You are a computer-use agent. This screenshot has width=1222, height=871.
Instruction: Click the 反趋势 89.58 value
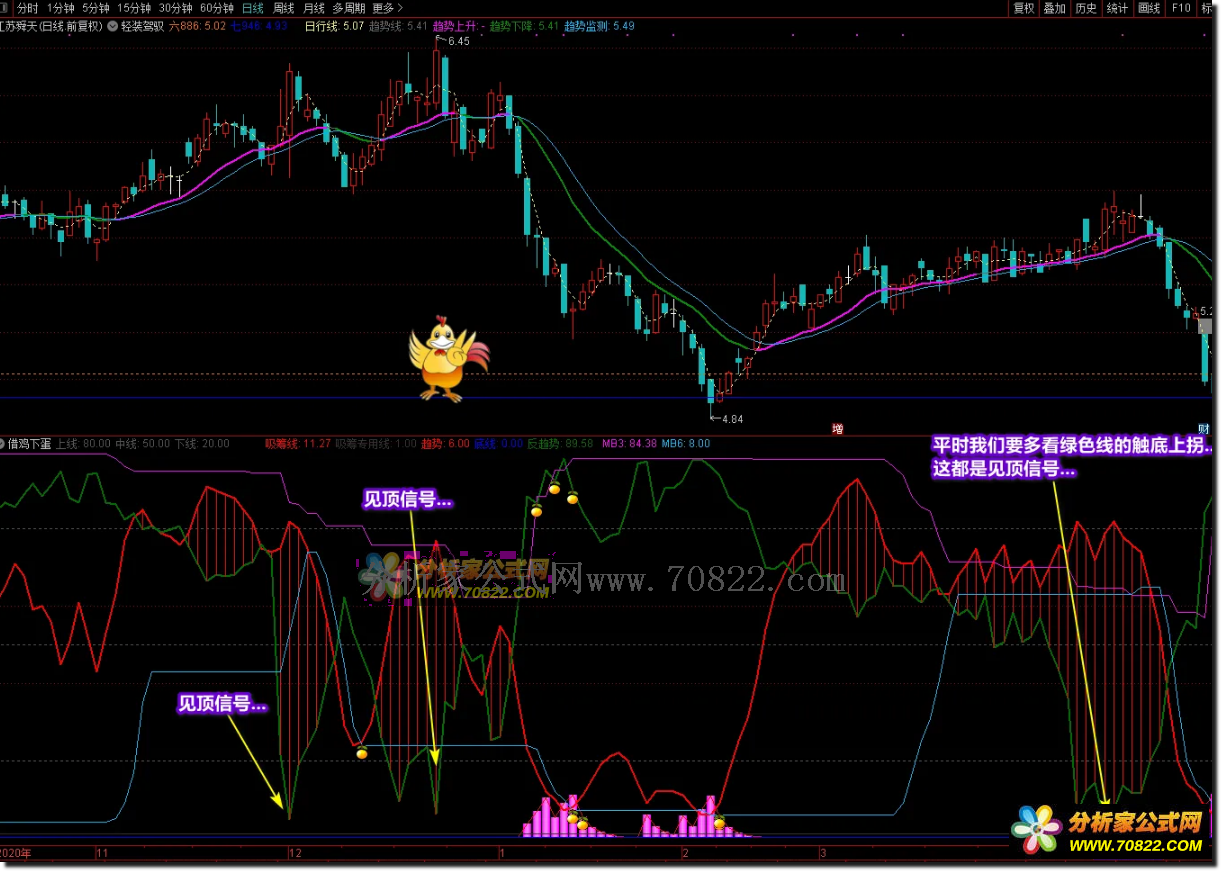click(560, 443)
